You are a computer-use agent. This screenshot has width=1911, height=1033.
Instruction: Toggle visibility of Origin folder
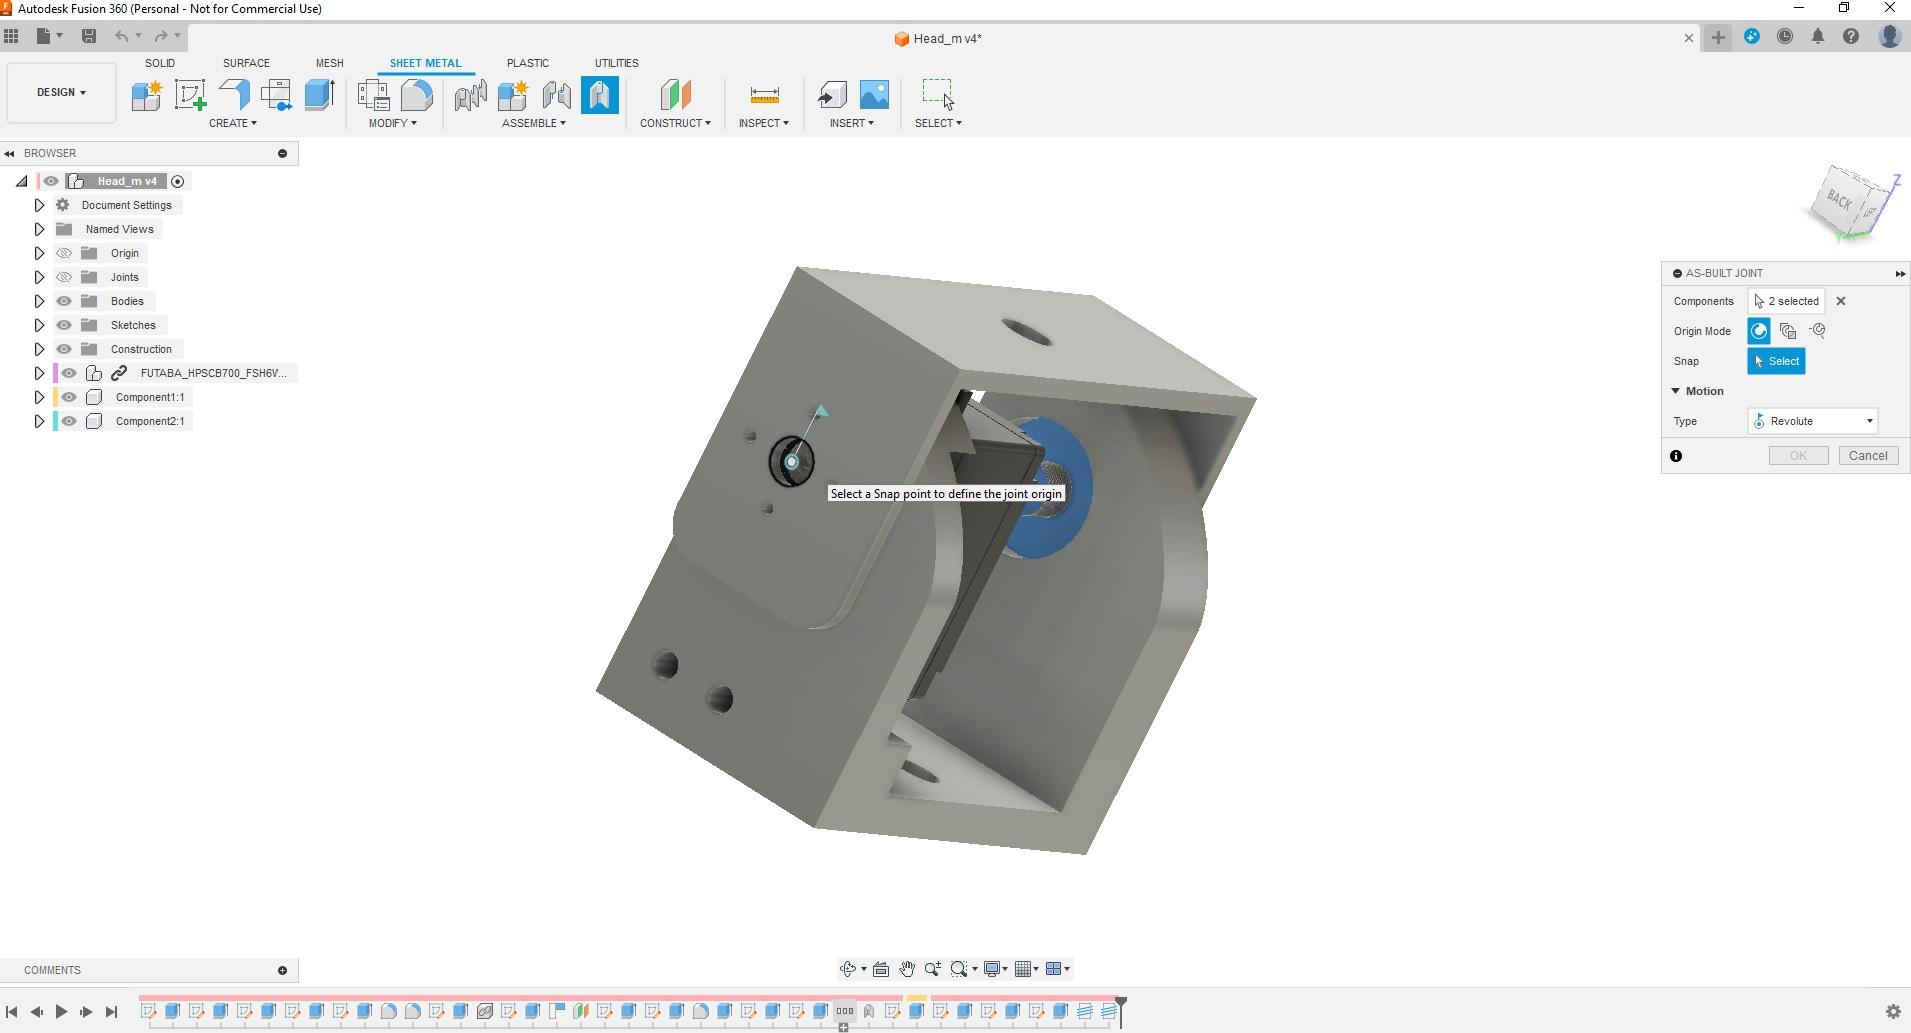[64, 253]
